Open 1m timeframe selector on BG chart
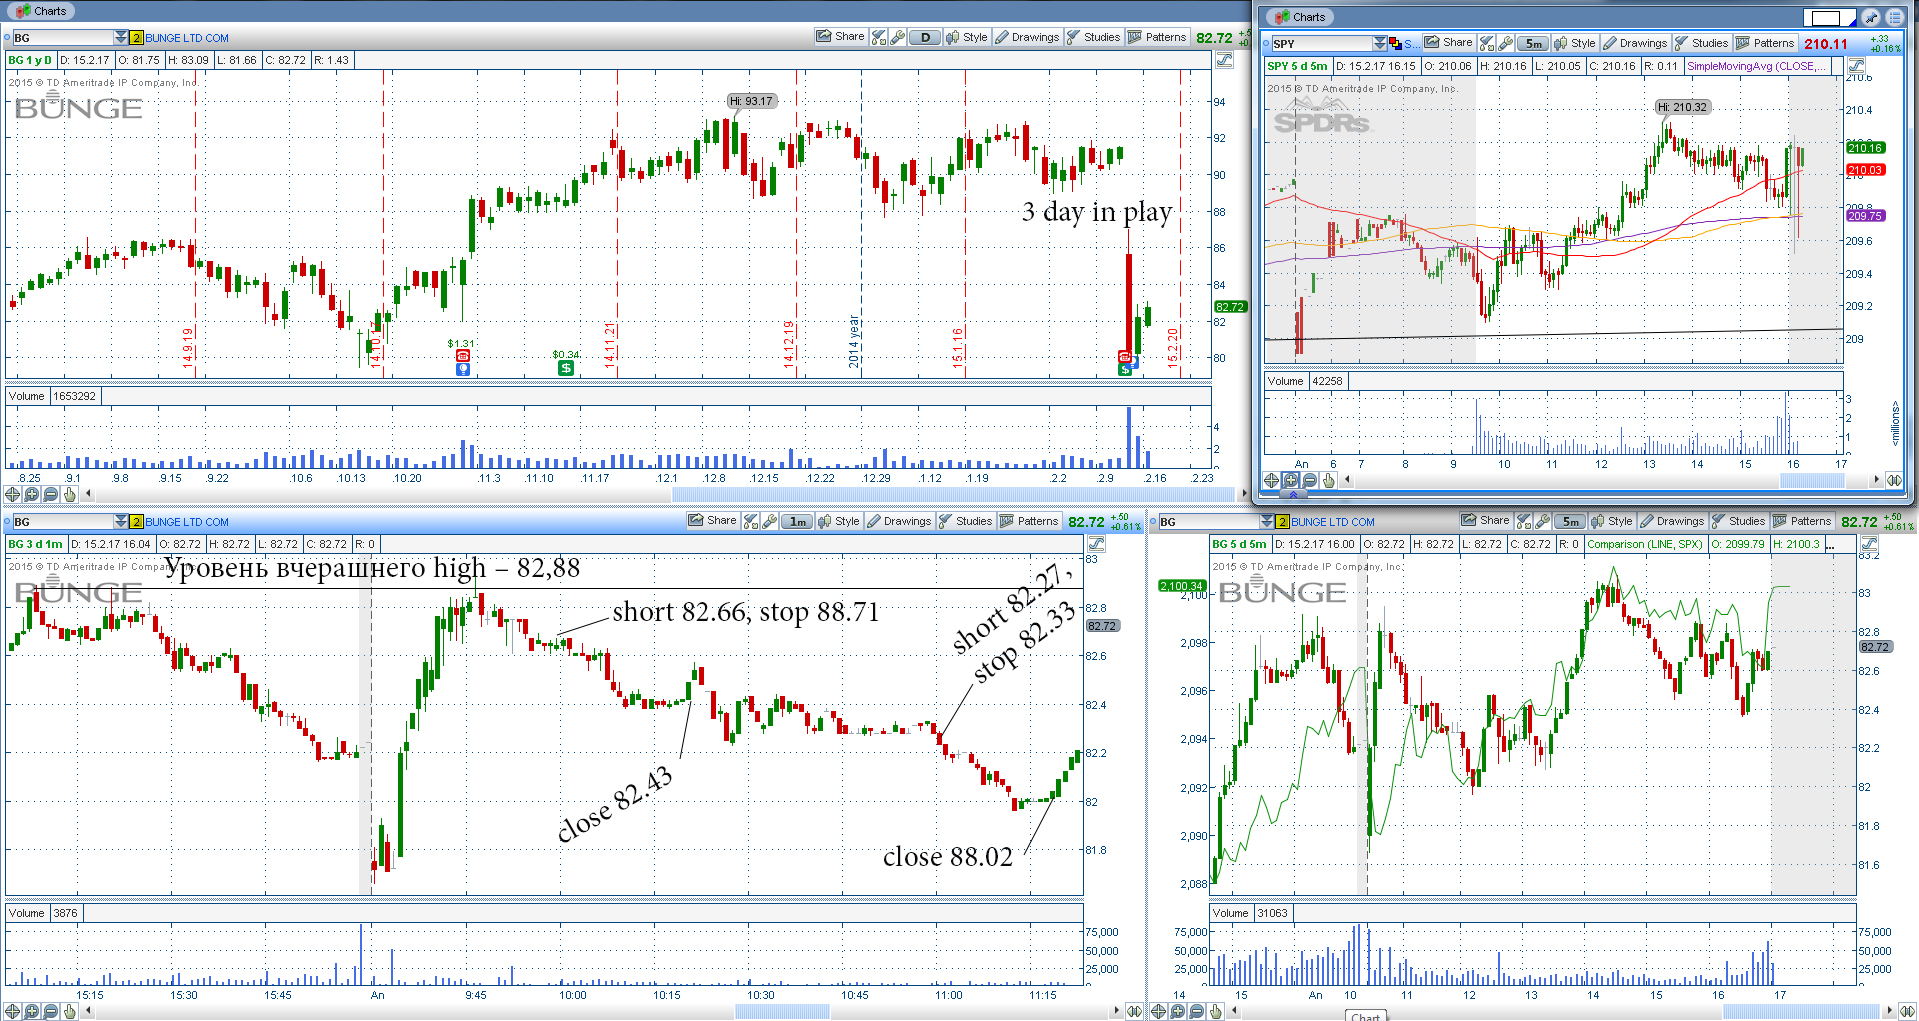The height and width of the screenshot is (1021, 1919). pyautogui.click(x=797, y=521)
